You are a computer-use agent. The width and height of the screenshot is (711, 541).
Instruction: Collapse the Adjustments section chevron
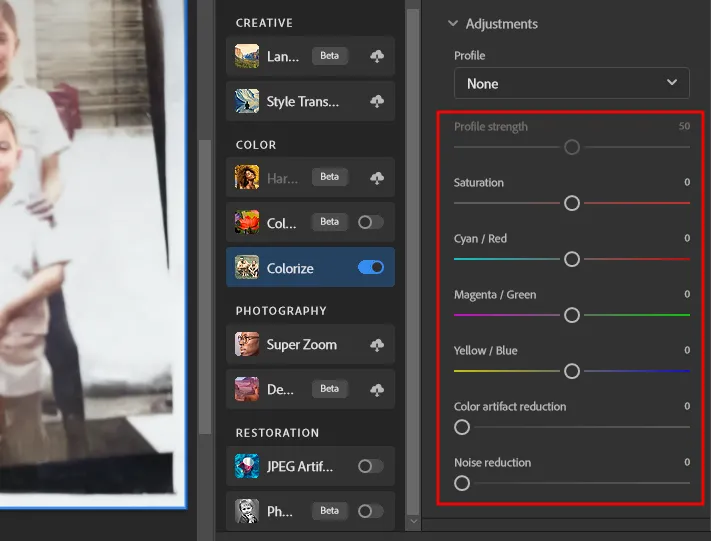point(453,23)
